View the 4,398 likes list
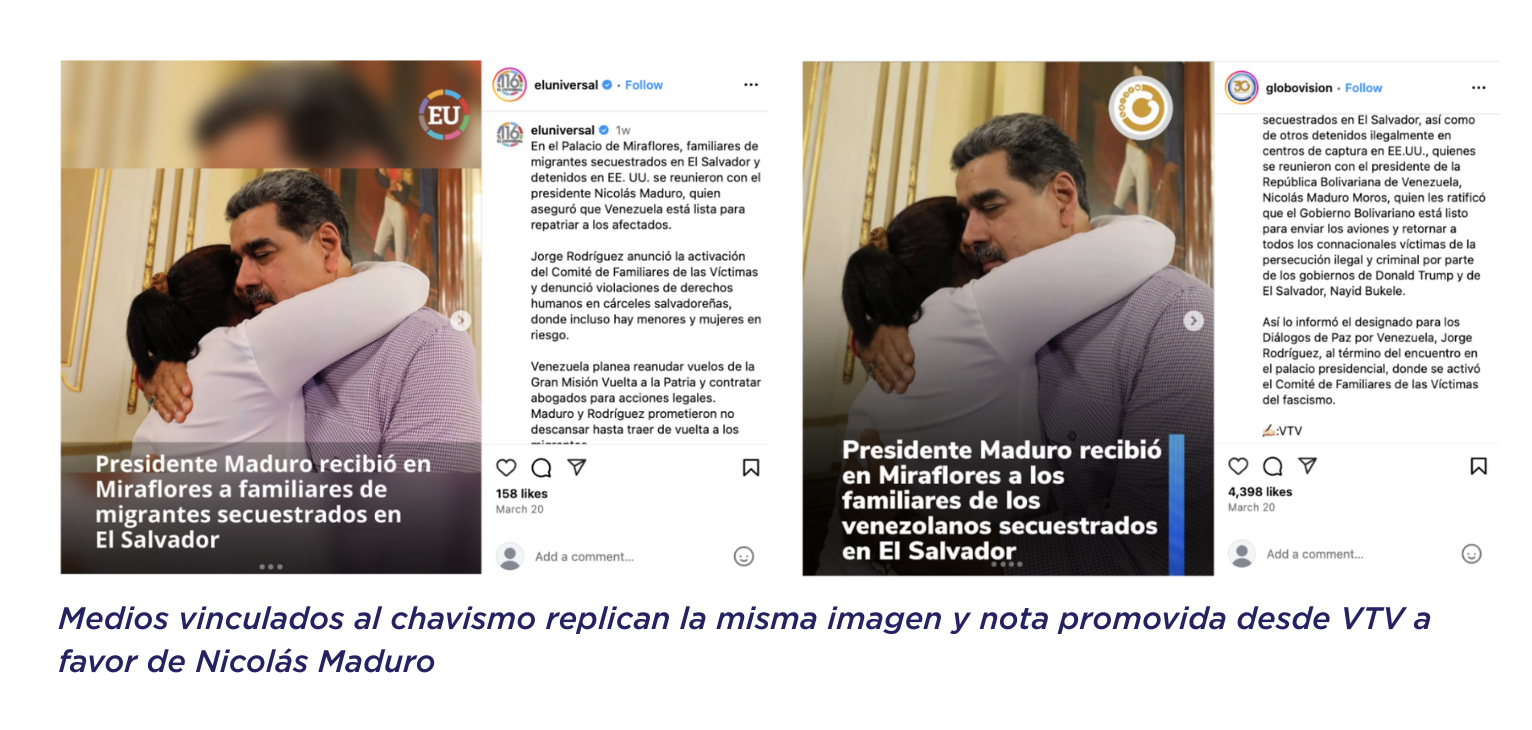This screenshot has width=1532, height=730. 1260,491
